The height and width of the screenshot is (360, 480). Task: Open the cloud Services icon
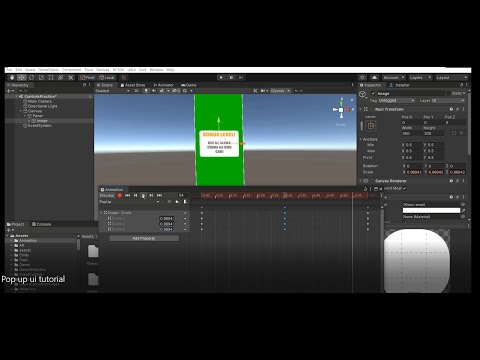[x=374, y=77]
